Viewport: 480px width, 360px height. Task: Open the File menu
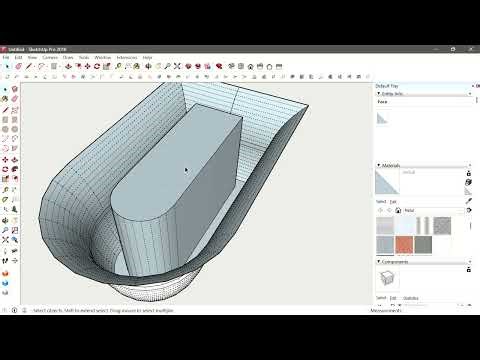pyautogui.click(x=6, y=58)
